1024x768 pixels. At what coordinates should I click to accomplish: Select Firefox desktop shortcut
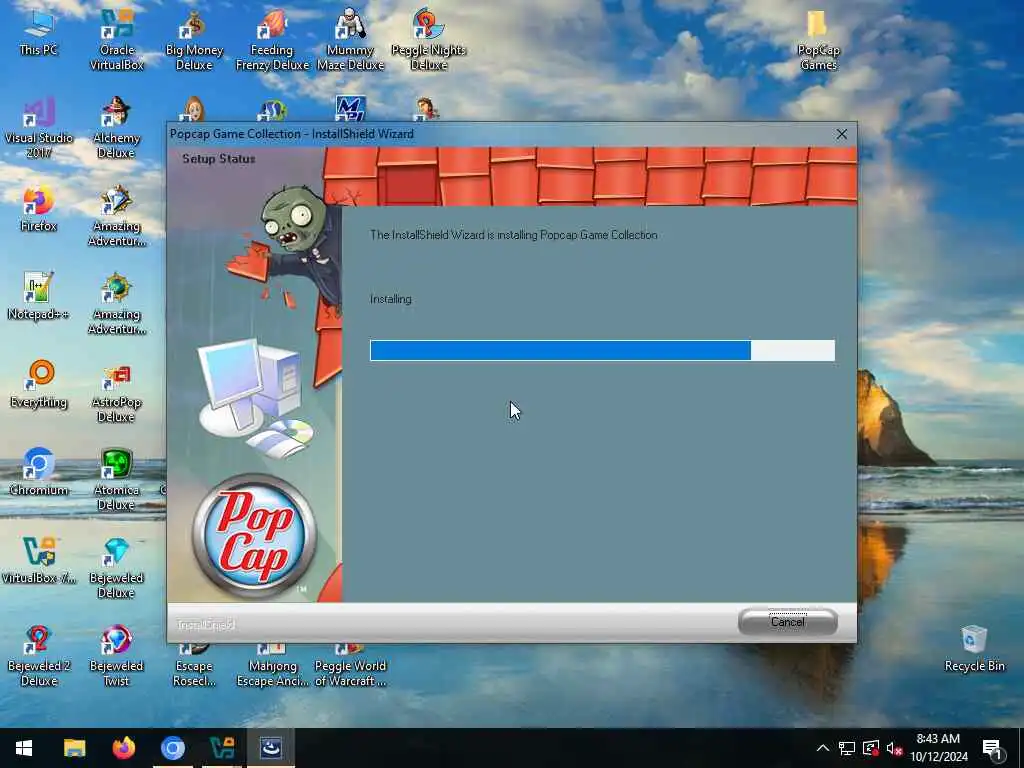39,209
